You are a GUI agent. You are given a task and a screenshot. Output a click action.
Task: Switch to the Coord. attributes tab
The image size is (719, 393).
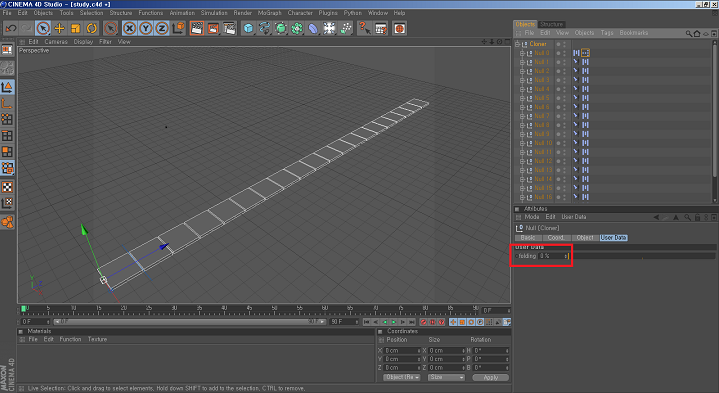click(556, 238)
